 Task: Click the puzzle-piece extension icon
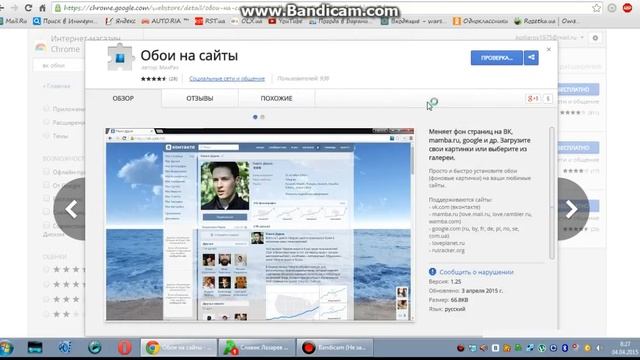[x=120, y=58]
